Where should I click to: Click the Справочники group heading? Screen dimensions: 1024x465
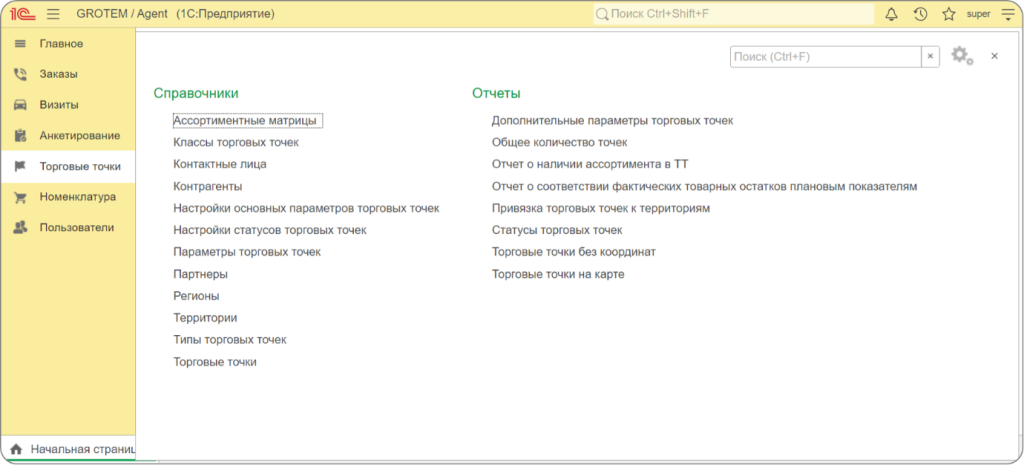click(x=196, y=93)
